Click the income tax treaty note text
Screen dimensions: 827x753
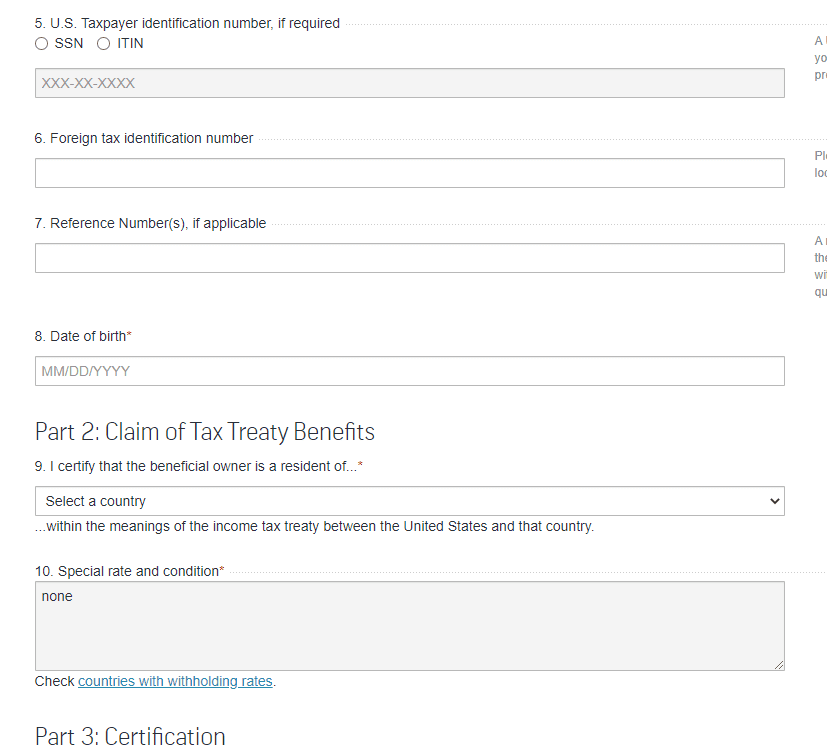315,526
